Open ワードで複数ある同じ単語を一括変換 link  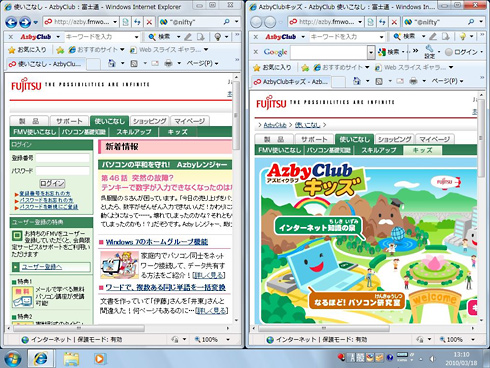click(165, 287)
